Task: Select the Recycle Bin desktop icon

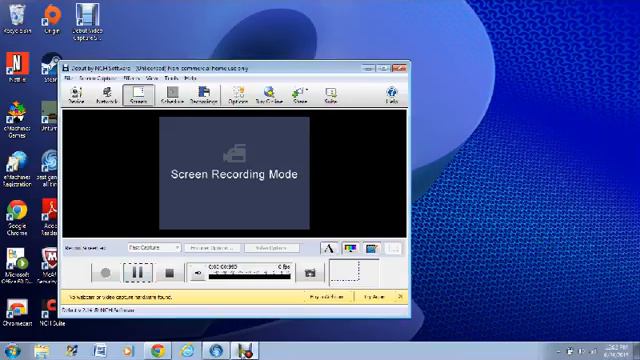Action: pos(17,19)
